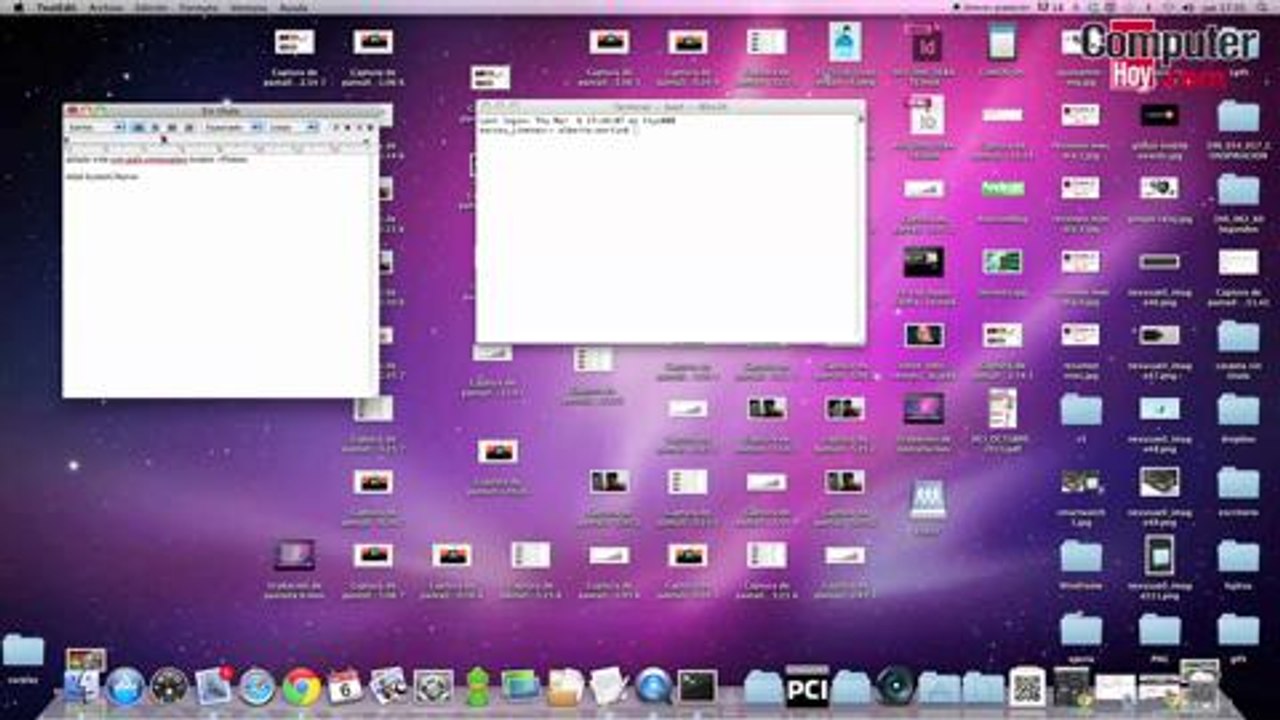Open Espaciado dropdown in TextEdit toolbar
1280x720 pixels.
[233, 127]
